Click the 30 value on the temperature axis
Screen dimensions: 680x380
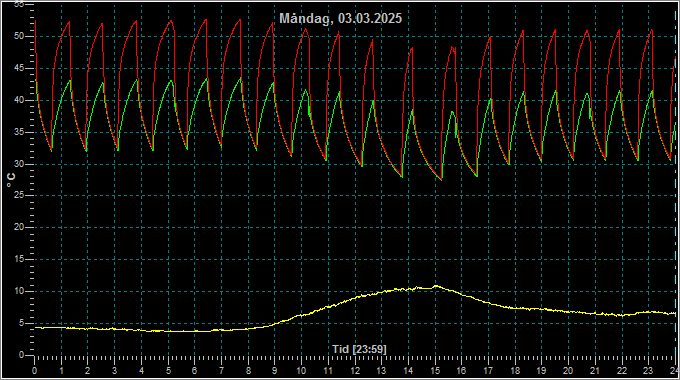19,164
